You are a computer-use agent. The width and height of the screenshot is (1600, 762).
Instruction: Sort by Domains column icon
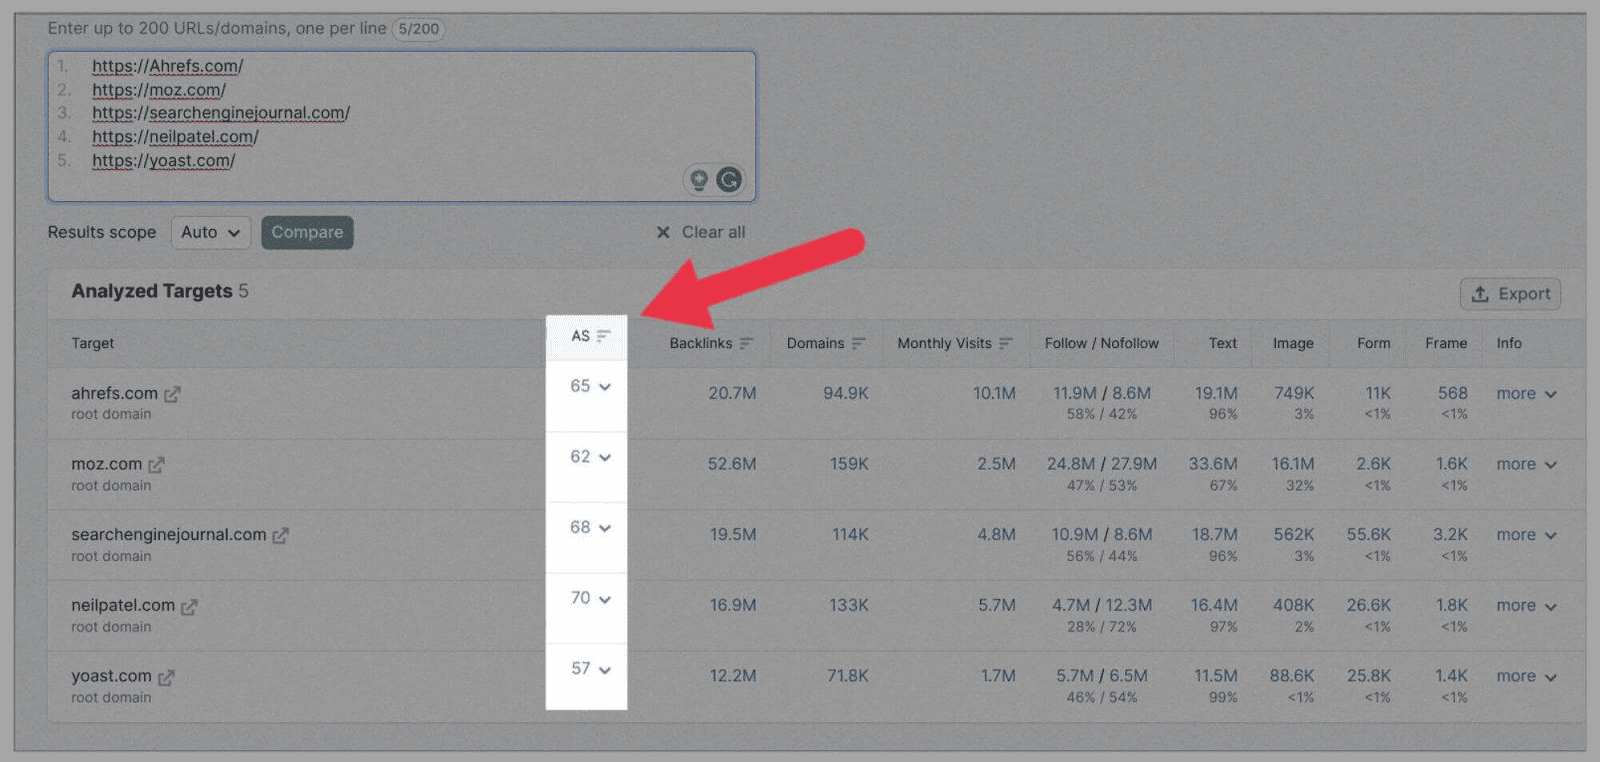[858, 343]
